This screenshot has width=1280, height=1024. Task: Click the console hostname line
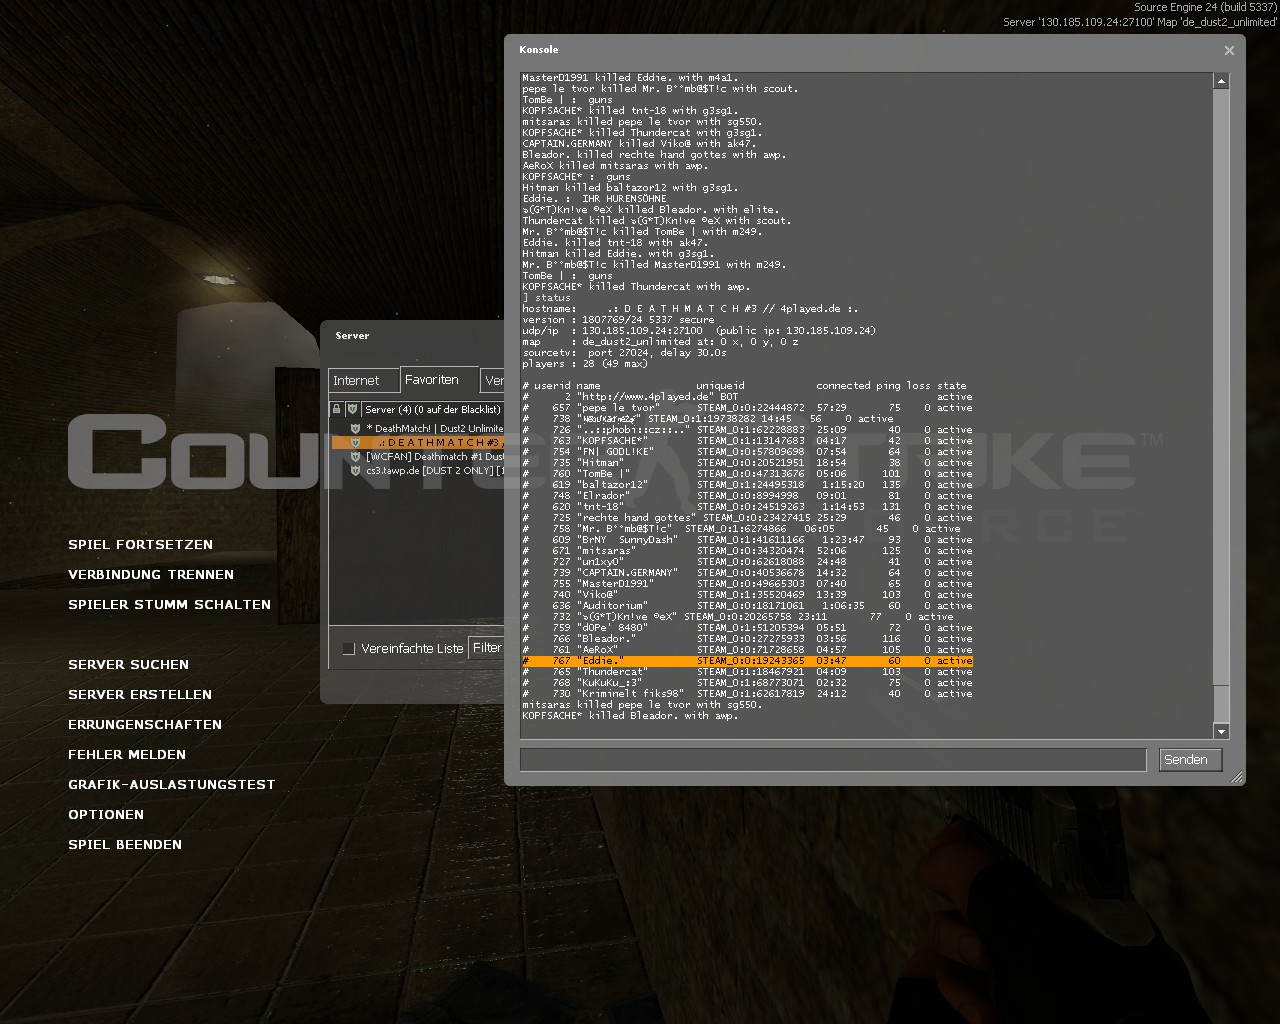pos(690,309)
